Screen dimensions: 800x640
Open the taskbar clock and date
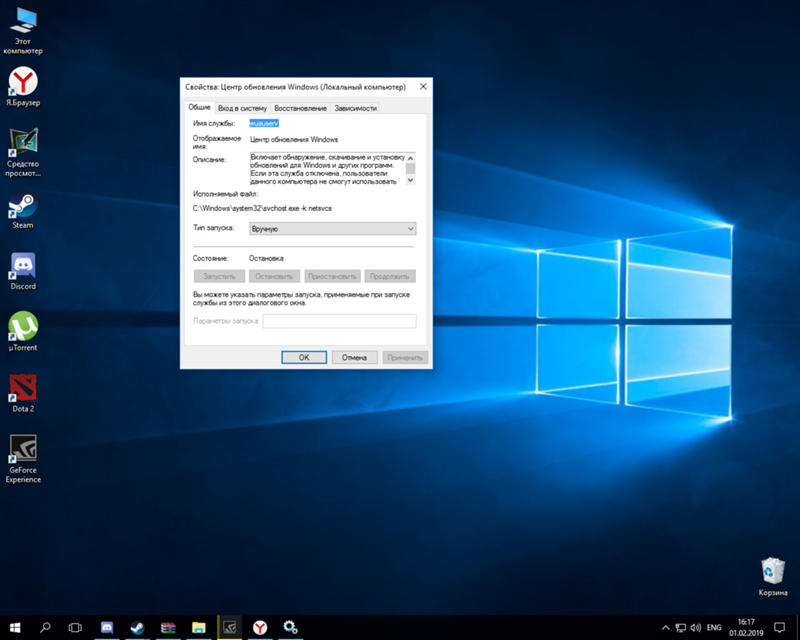click(x=746, y=628)
